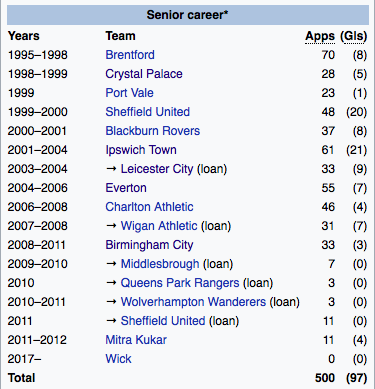Open the Blackburn Rovers link
Screen dimensions: 375x389
[x=153, y=131]
